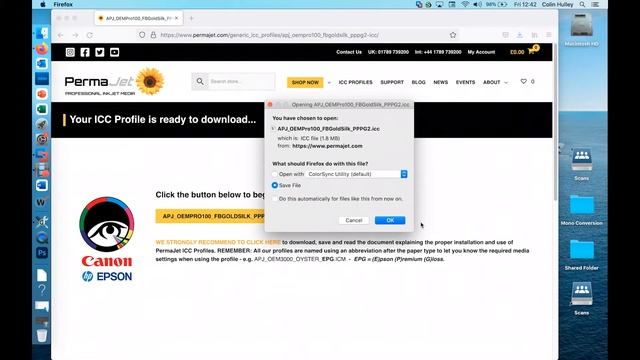This screenshot has height=360, width=640.
Task: Select the Open with radio button
Action: coord(275,174)
